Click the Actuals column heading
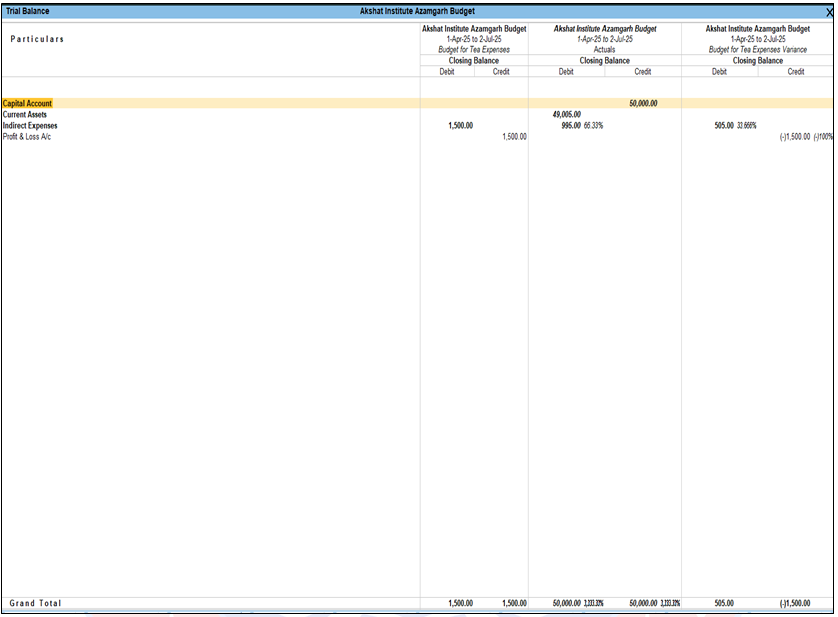Screen dimensions: 838x617 (604, 49)
